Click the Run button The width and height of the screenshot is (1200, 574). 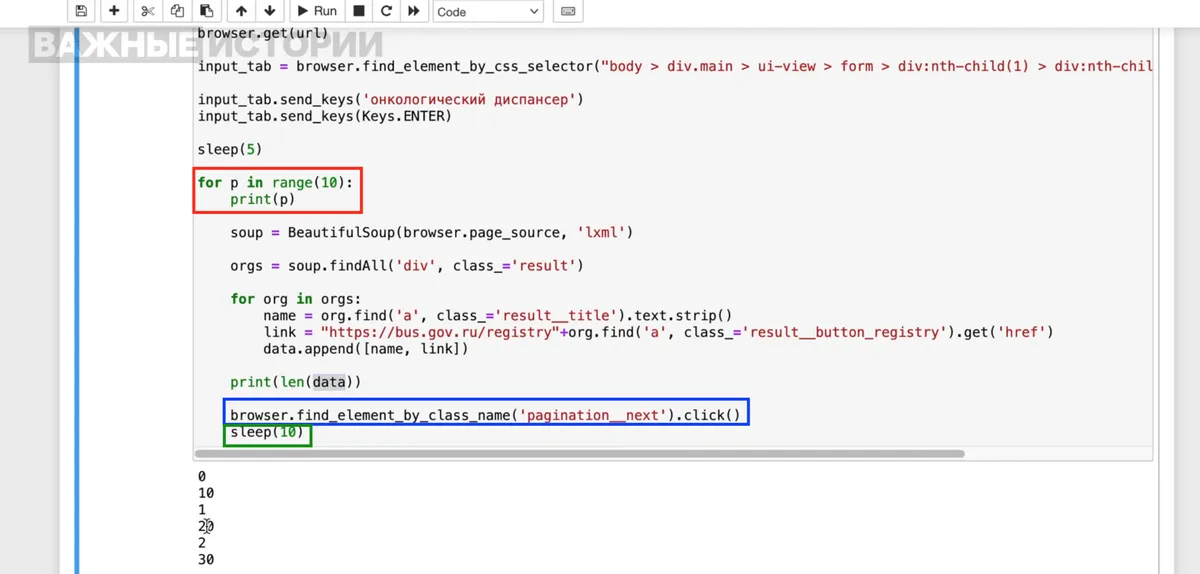(x=317, y=11)
